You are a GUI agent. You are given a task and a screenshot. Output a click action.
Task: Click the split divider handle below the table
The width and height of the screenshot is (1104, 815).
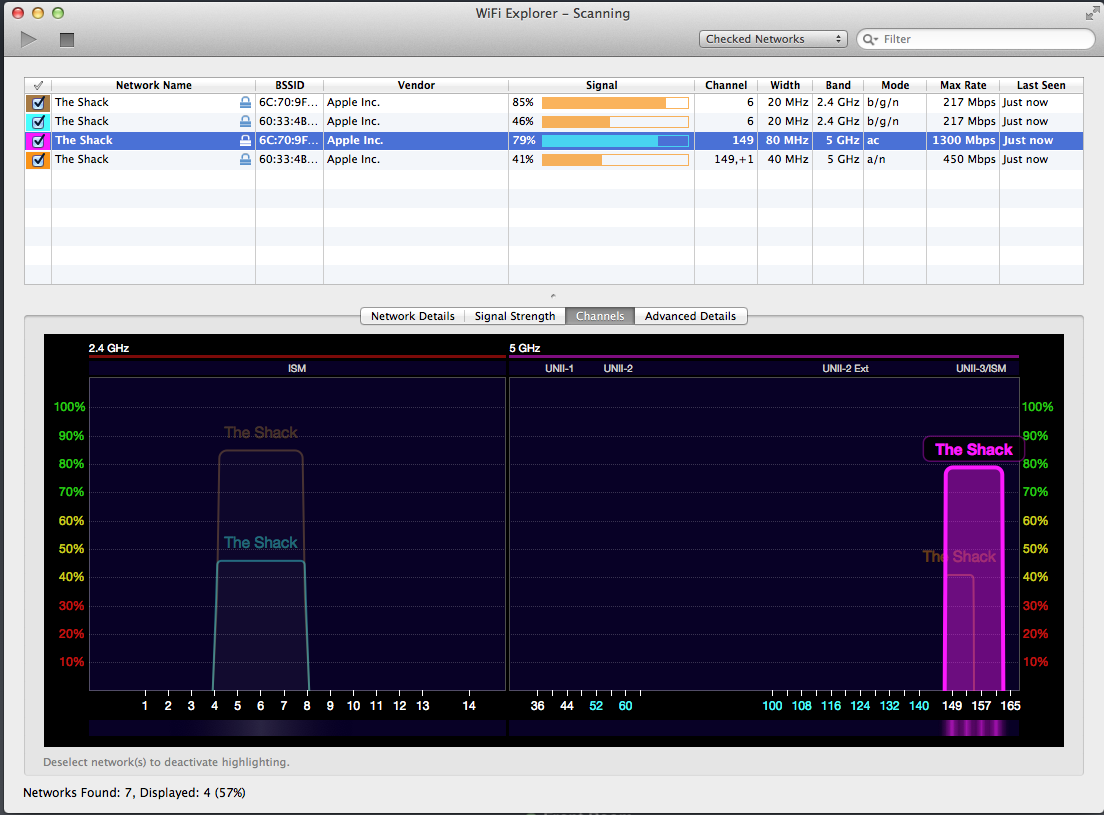pyautogui.click(x=553, y=294)
